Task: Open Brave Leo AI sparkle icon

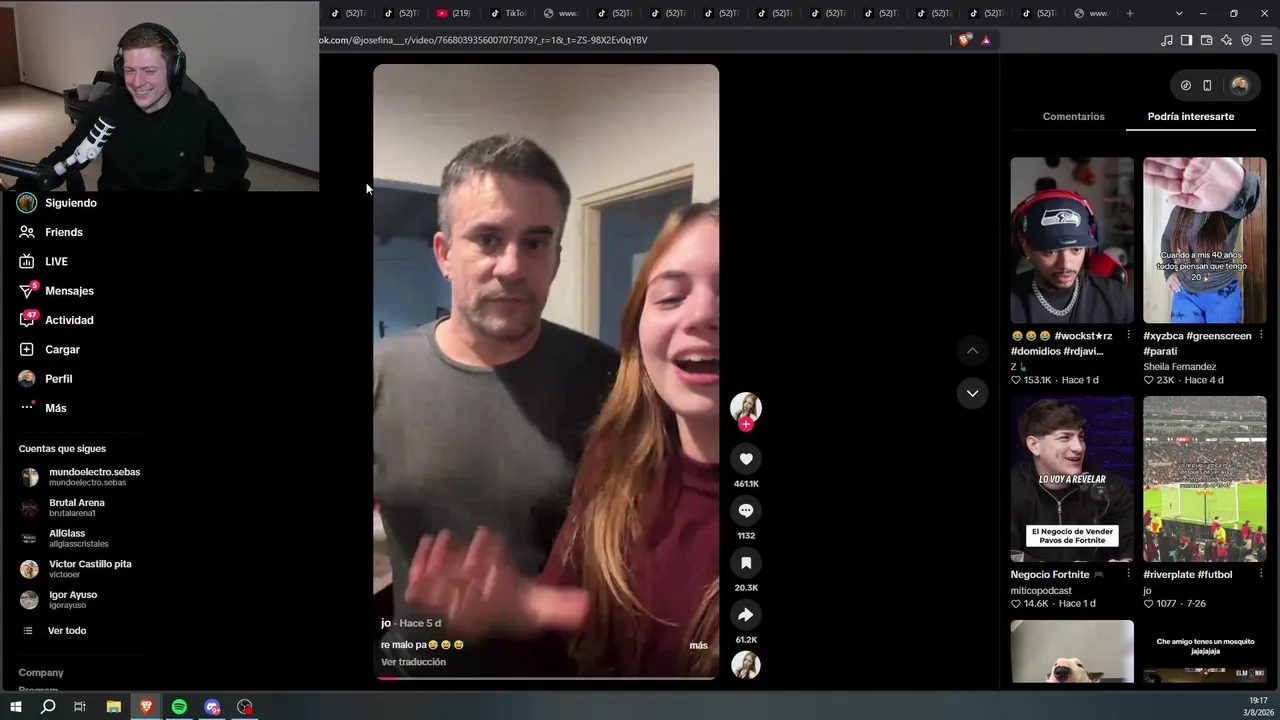Action: (x=1226, y=40)
